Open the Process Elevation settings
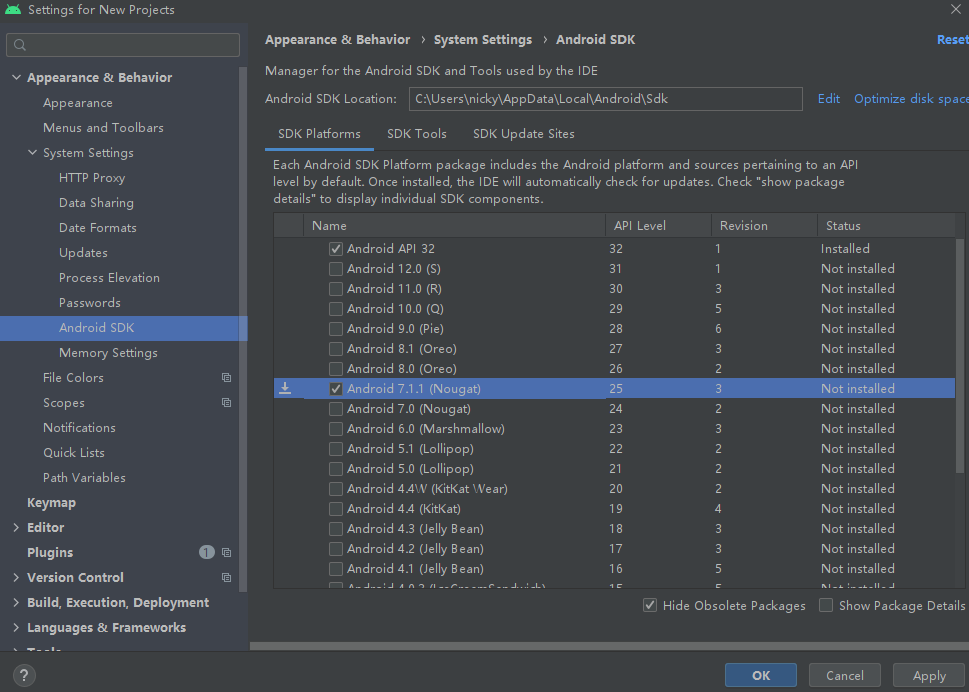The width and height of the screenshot is (969, 692). coord(109,277)
